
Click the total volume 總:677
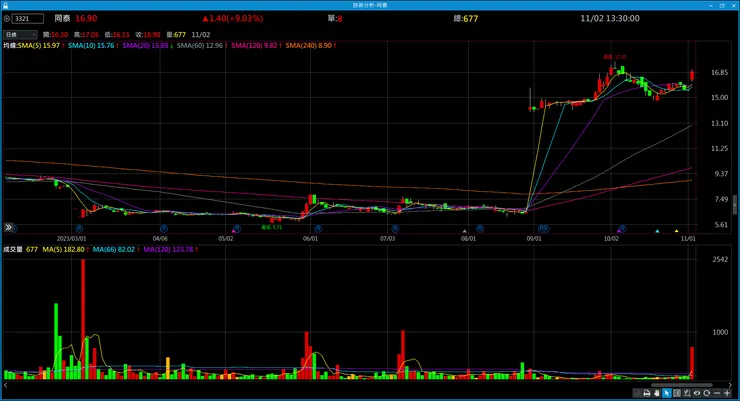coord(465,18)
